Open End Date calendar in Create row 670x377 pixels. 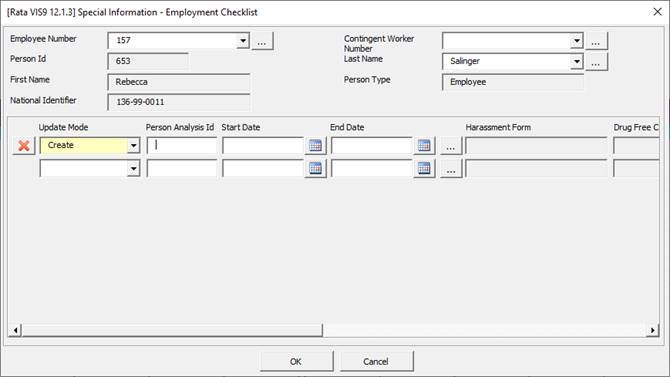pos(424,146)
